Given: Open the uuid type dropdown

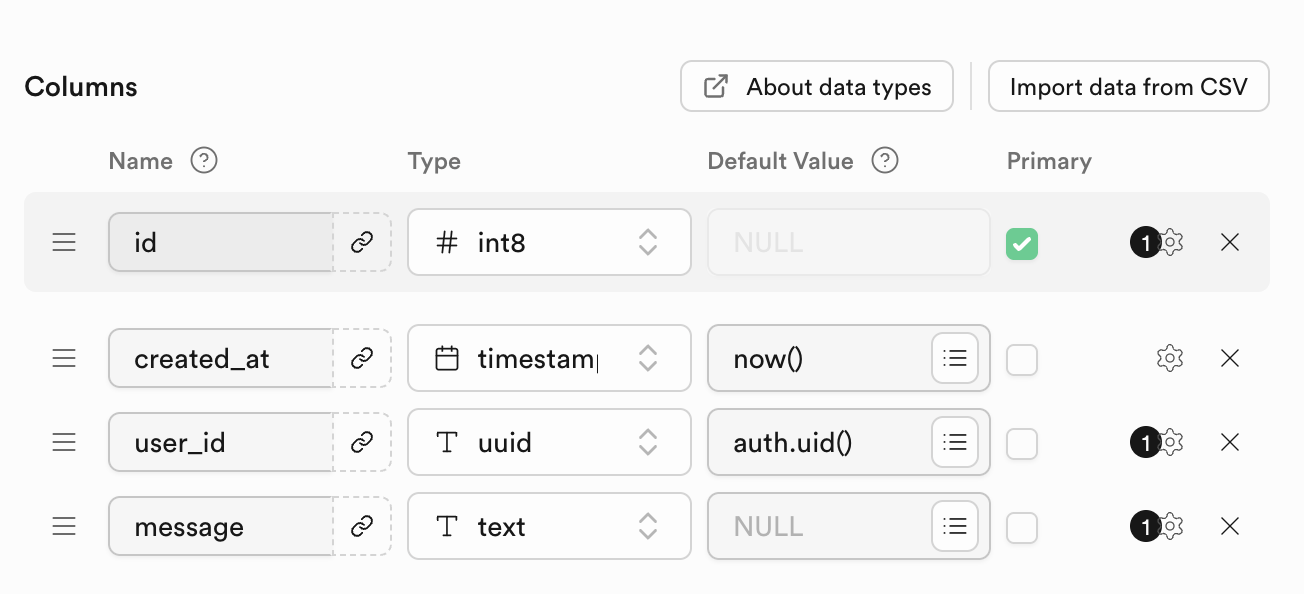Looking at the screenshot, I should 549,442.
